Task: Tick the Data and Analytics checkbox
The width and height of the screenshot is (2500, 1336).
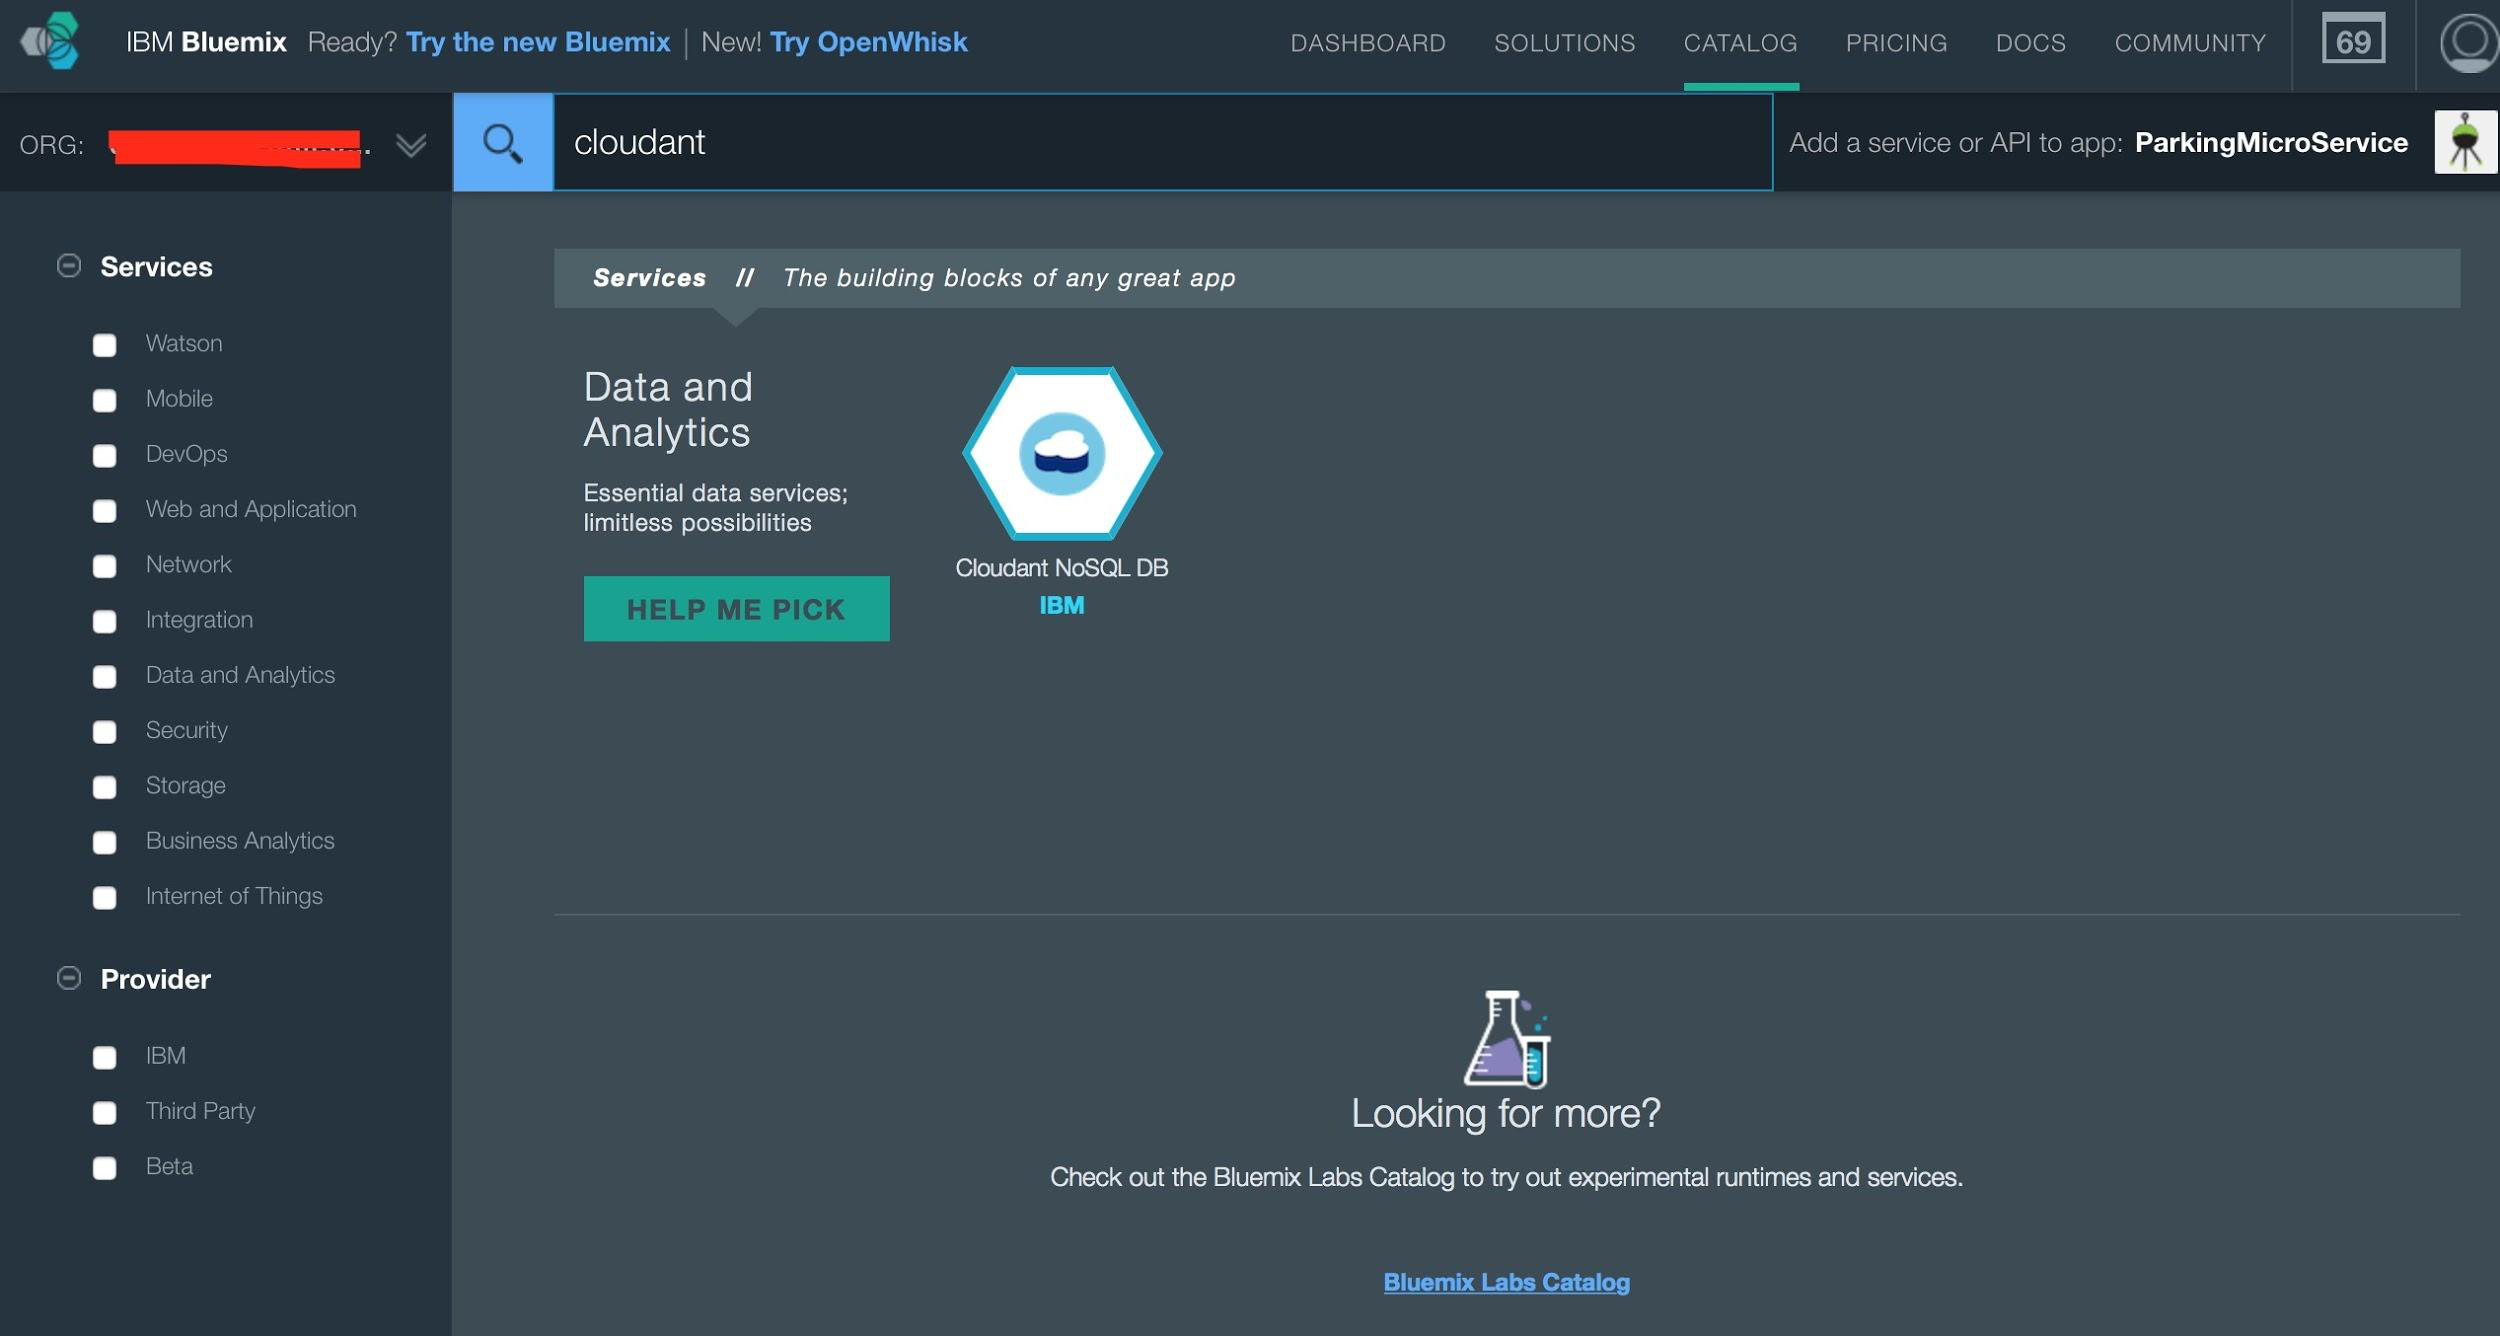Action: pos(104,677)
